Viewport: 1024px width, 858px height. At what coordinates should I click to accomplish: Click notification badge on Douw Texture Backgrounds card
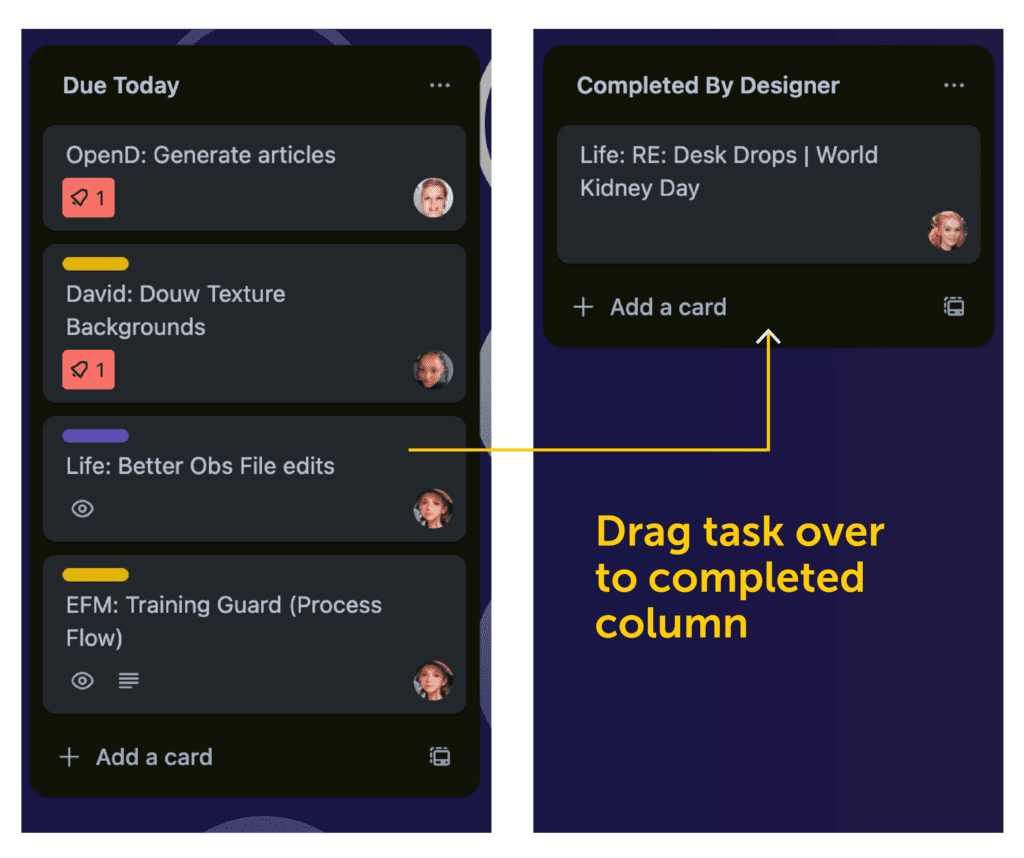88,370
